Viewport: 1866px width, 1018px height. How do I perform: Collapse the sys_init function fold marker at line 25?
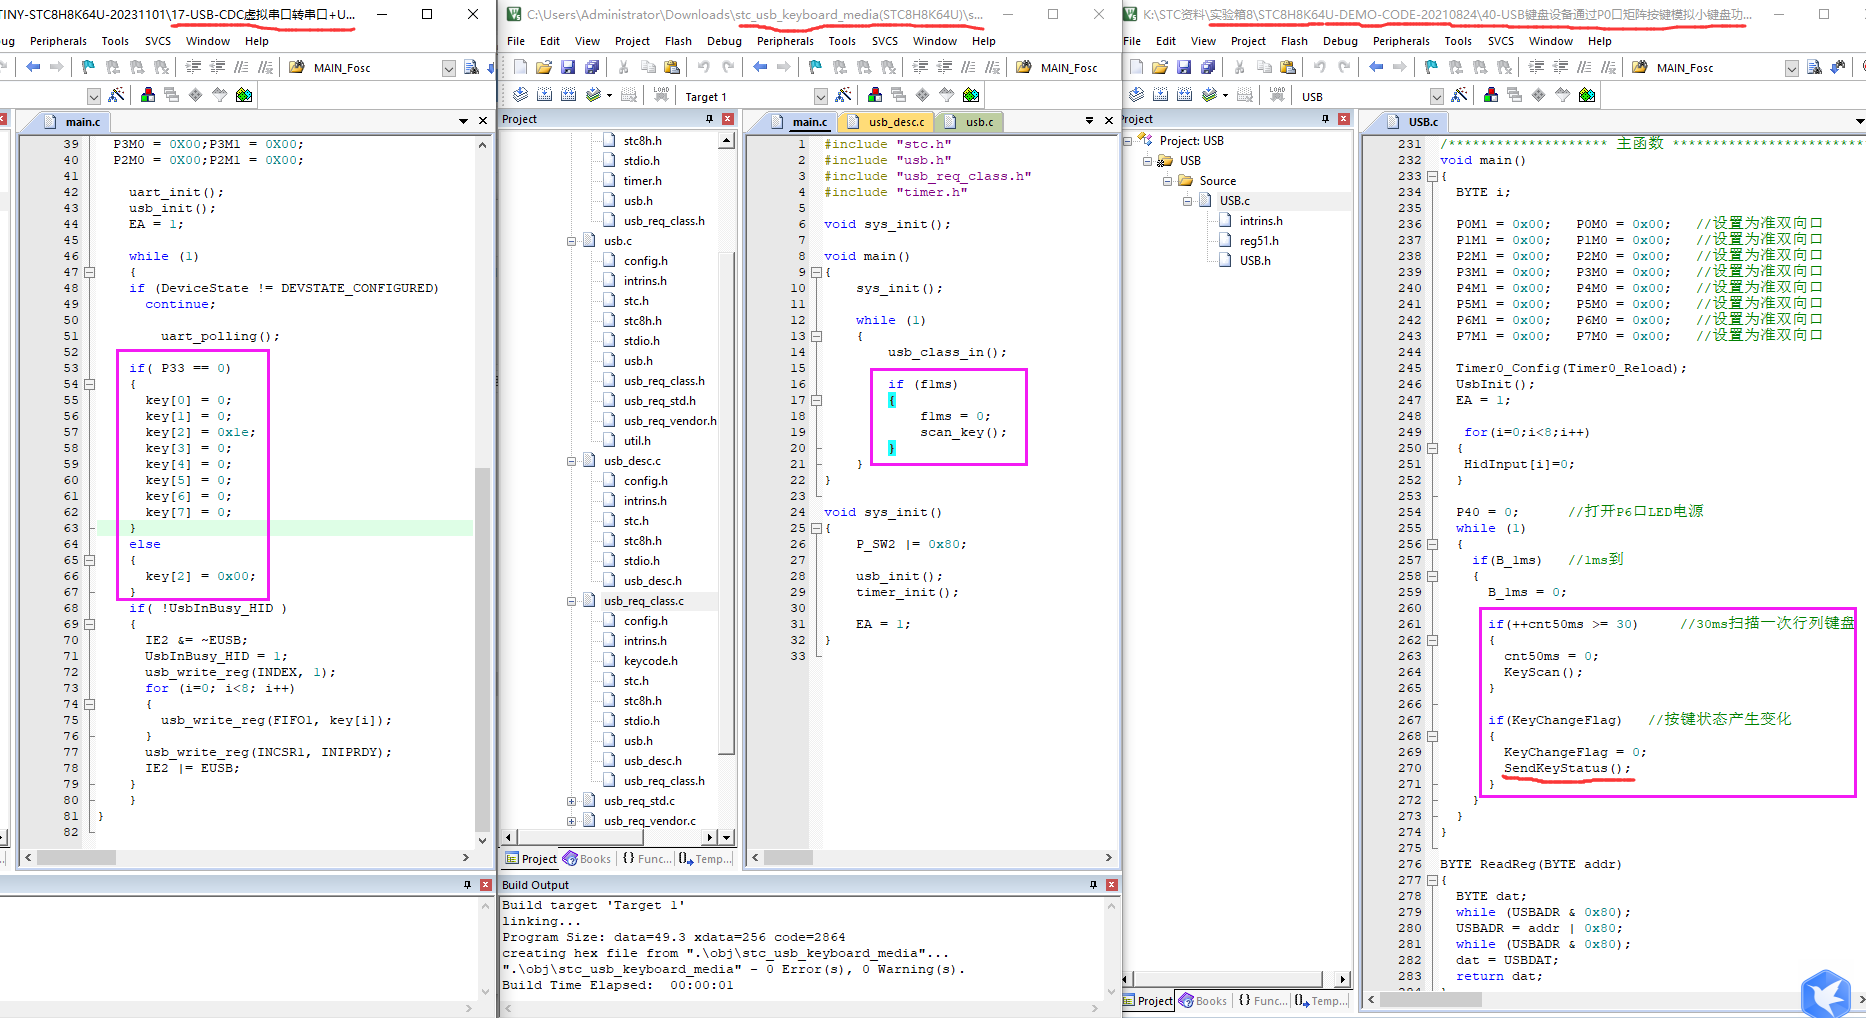click(x=816, y=528)
